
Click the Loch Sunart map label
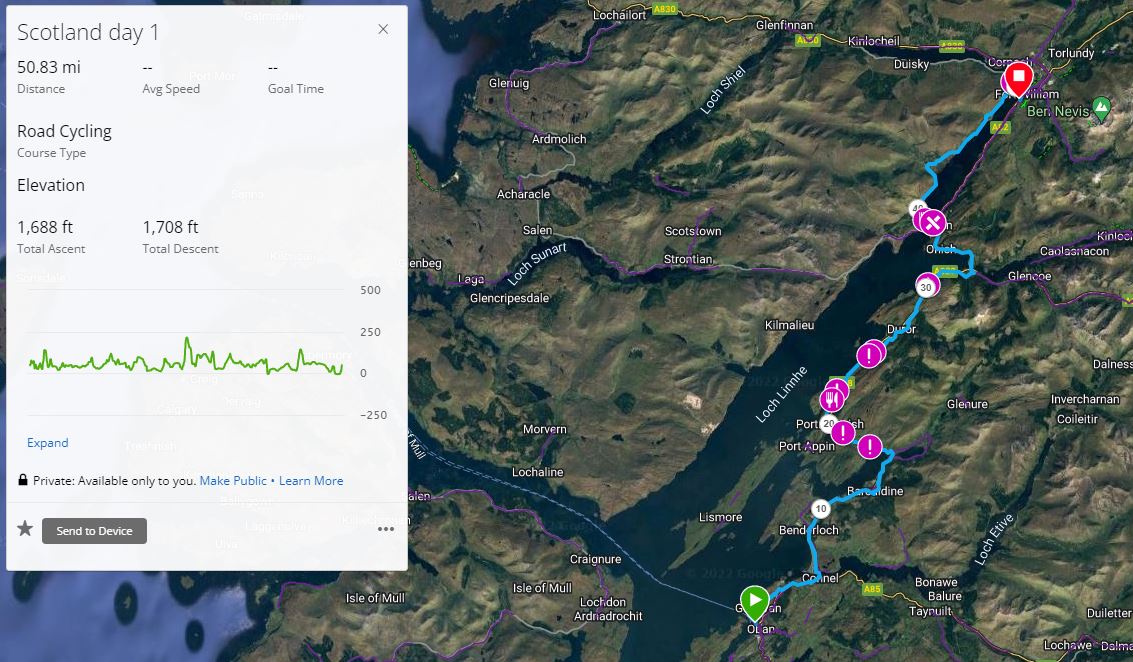pyautogui.click(x=537, y=264)
